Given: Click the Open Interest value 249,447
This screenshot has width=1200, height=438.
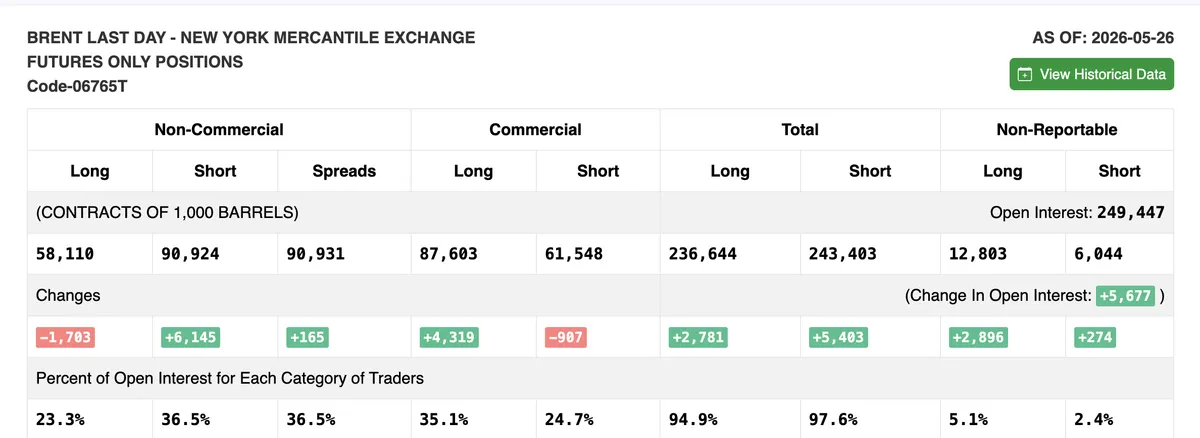Looking at the screenshot, I should 1131,212.
